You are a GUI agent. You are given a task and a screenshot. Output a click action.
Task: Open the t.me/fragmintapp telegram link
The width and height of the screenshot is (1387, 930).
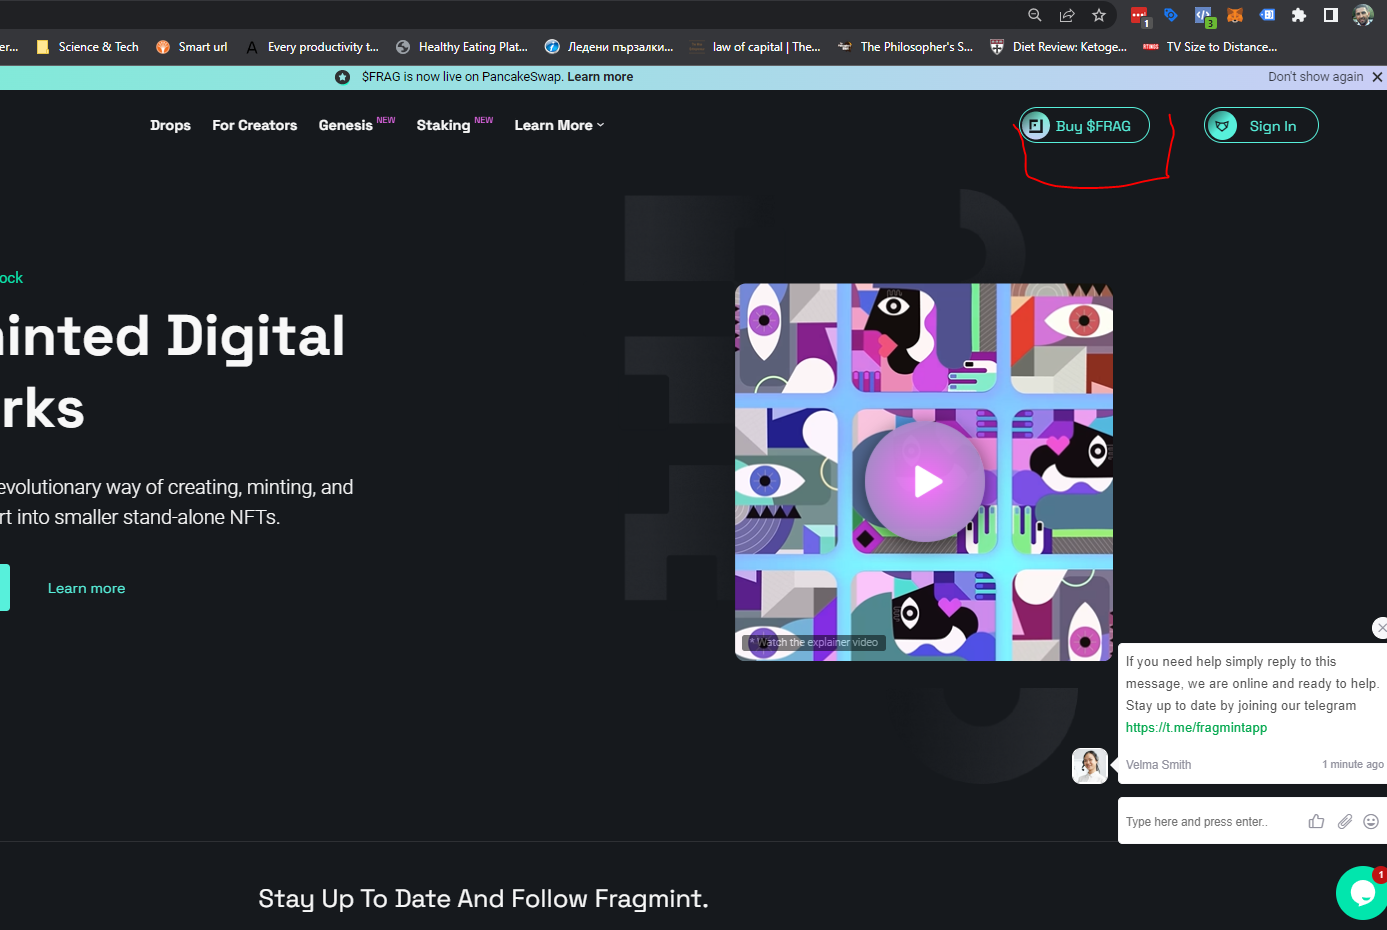[x=1196, y=728]
